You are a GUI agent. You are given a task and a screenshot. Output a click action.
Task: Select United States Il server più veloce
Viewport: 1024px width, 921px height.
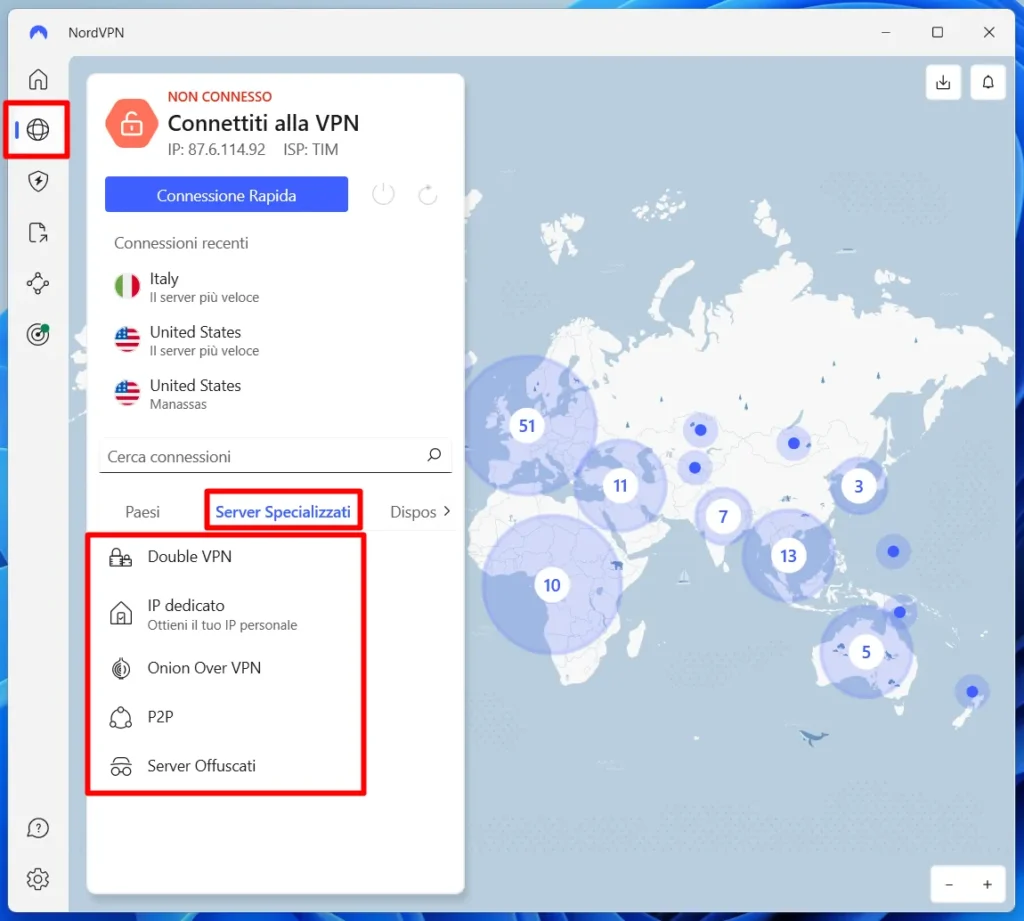pos(275,340)
